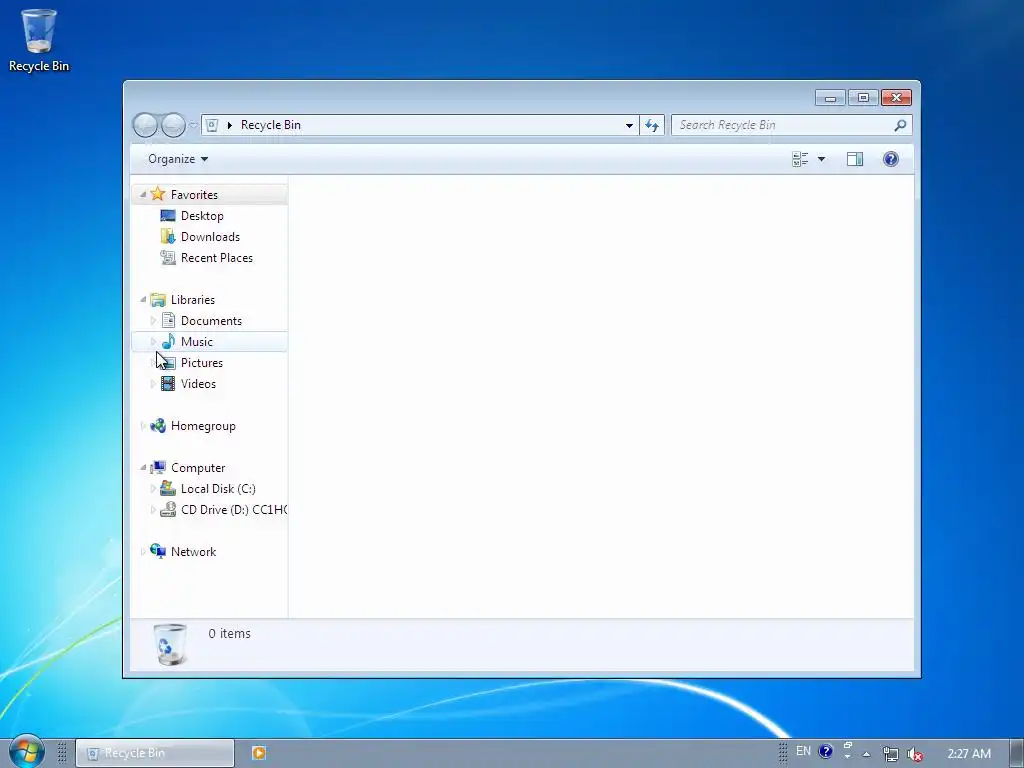Screen dimensions: 1024x768
Task: Open the Recycle Bin desktop icon
Action: [39, 40]
